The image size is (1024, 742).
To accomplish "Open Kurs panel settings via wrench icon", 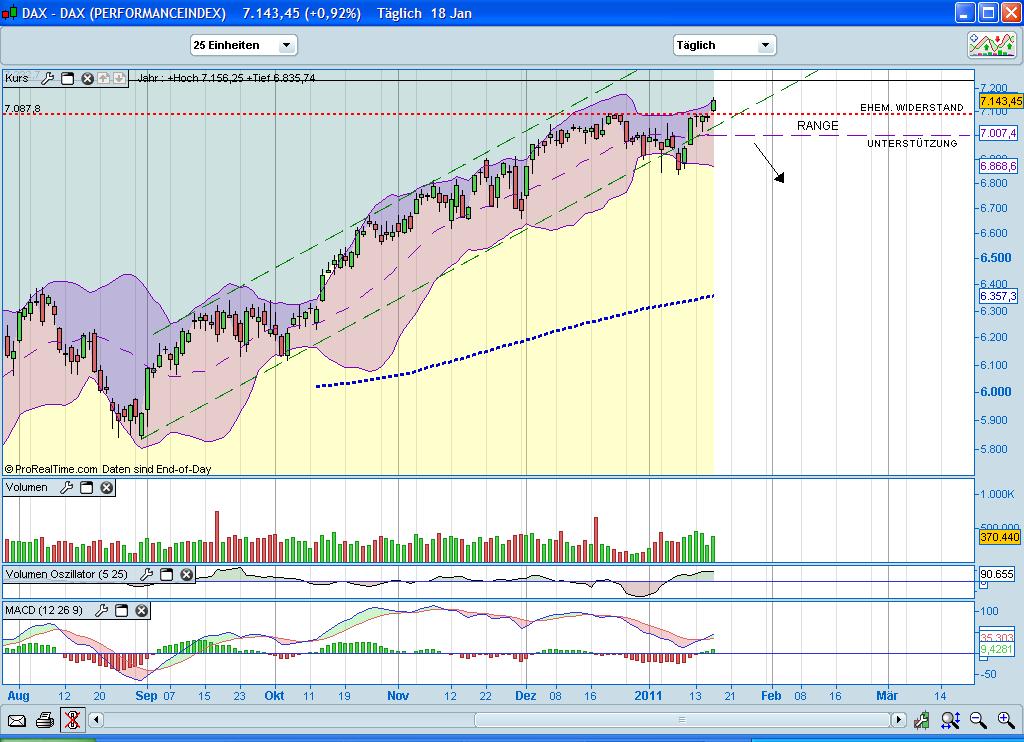I will tap(47, 78).
